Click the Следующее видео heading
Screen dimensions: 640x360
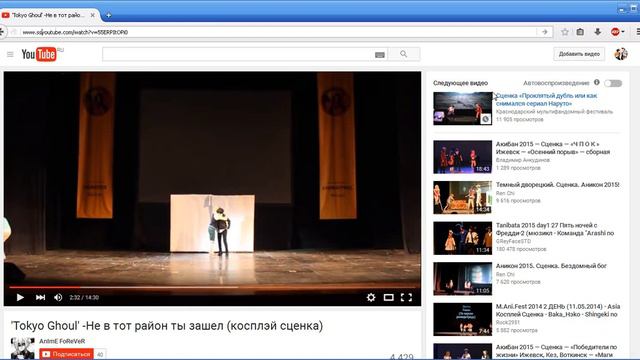(x=460, y=83)
